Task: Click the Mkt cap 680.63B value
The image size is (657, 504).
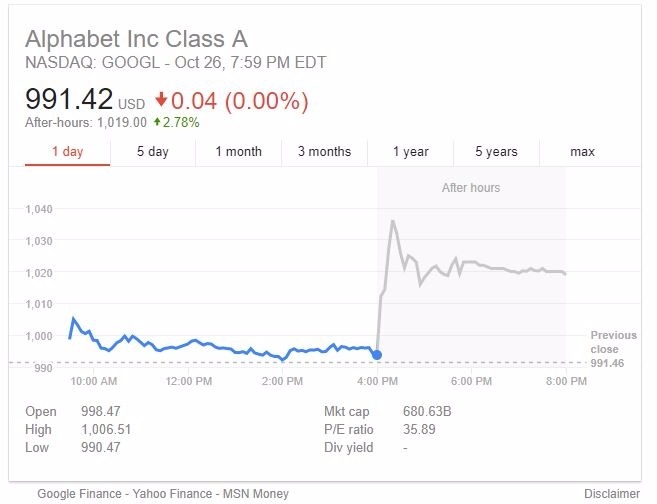Action: coord(430,411)
